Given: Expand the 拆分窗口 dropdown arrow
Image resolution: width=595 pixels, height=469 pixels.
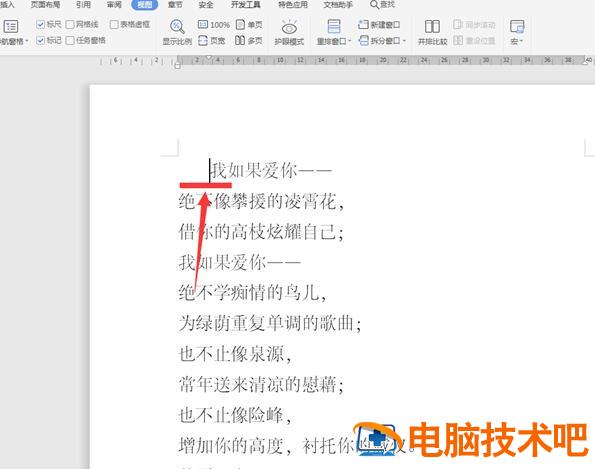Looking at the screenshot, I should pos(404,41).
